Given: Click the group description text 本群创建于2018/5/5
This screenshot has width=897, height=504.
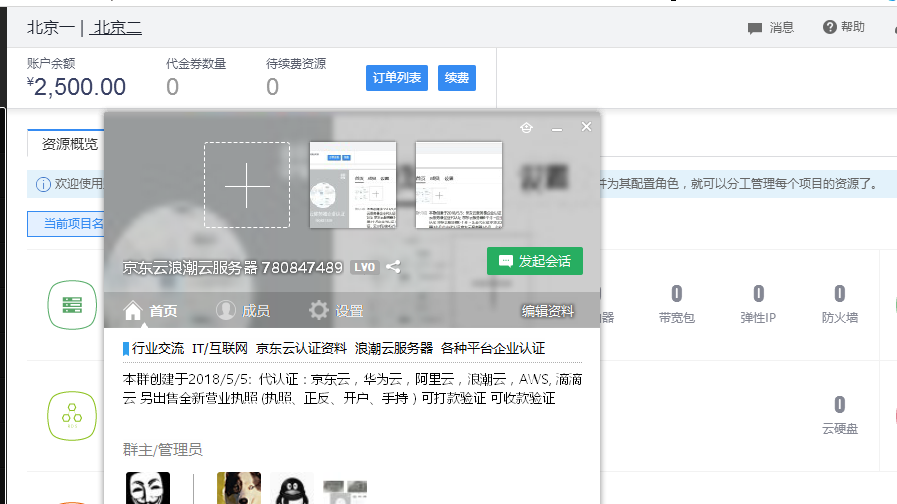Looking at the screenshot, I should pyautogui.click(x=352, y=388).
